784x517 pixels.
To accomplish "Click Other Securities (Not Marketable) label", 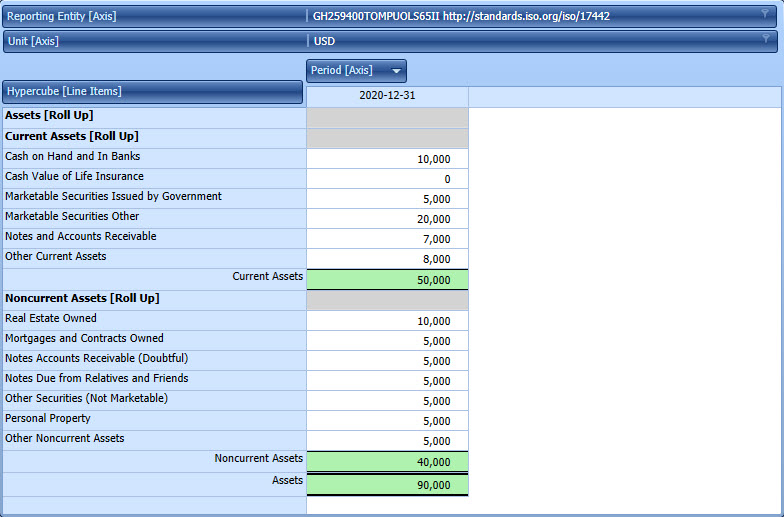I will click(86, 398).
